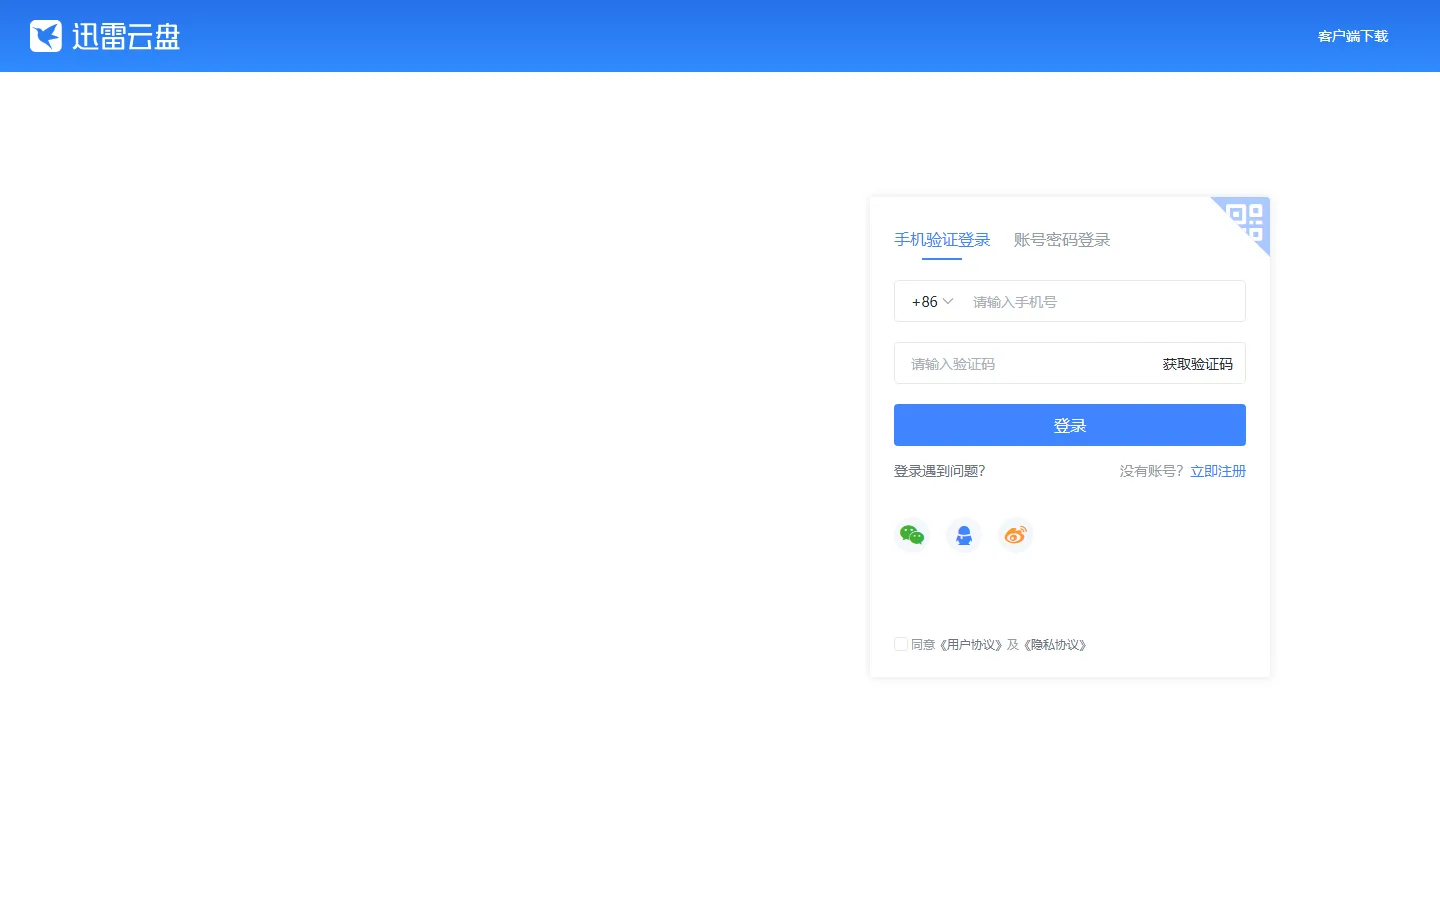
Task: Log in with QQ penguin icon
Action: 964,535
